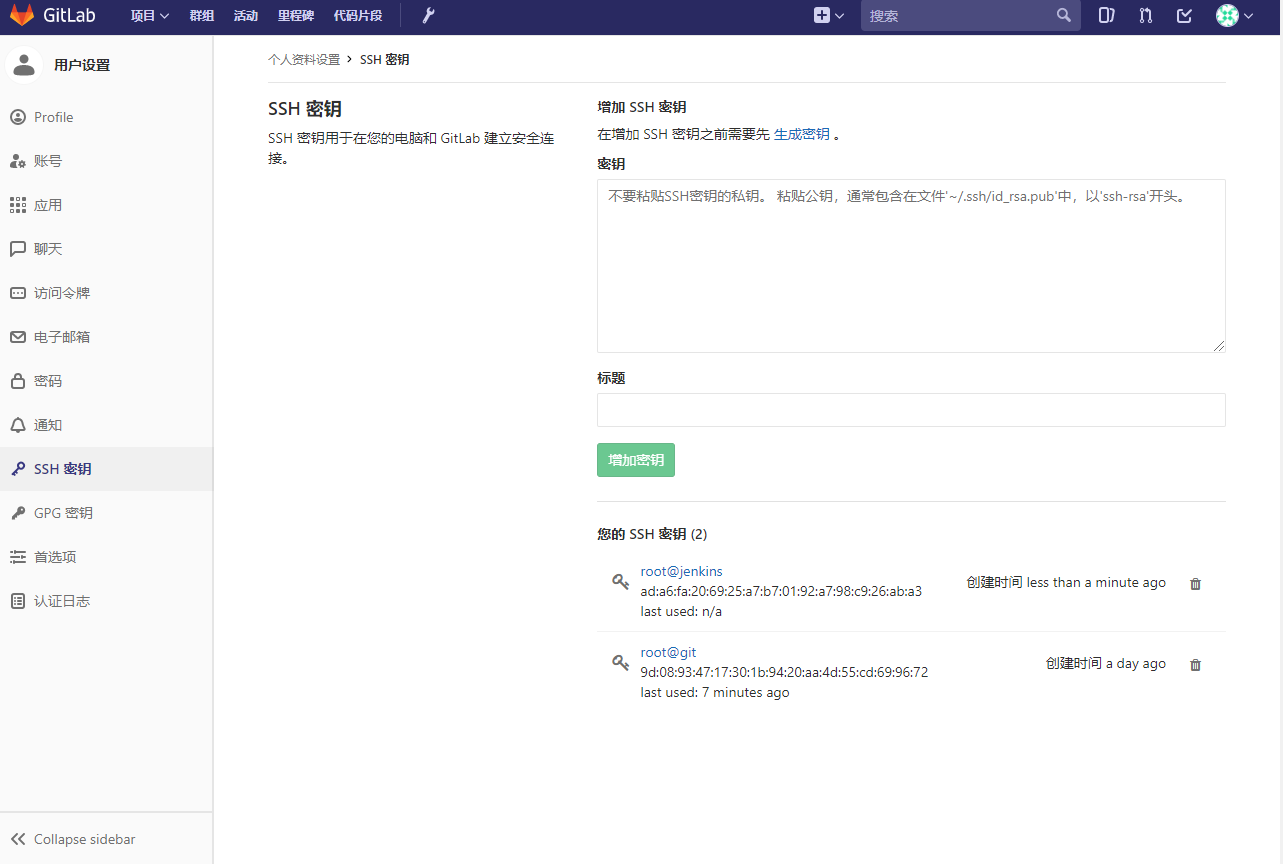
Task: Click inside the 标题 input field
Action: [910, 409]
